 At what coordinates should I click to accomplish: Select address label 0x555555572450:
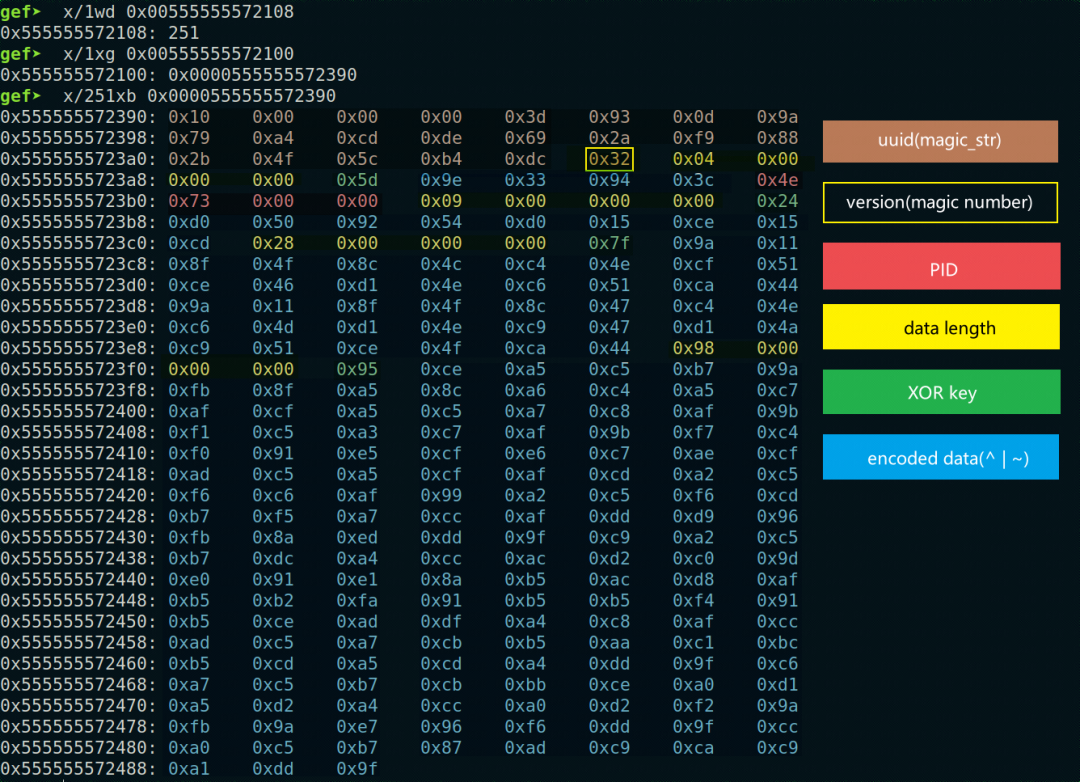pyautogui.click(x=79, y=621)
